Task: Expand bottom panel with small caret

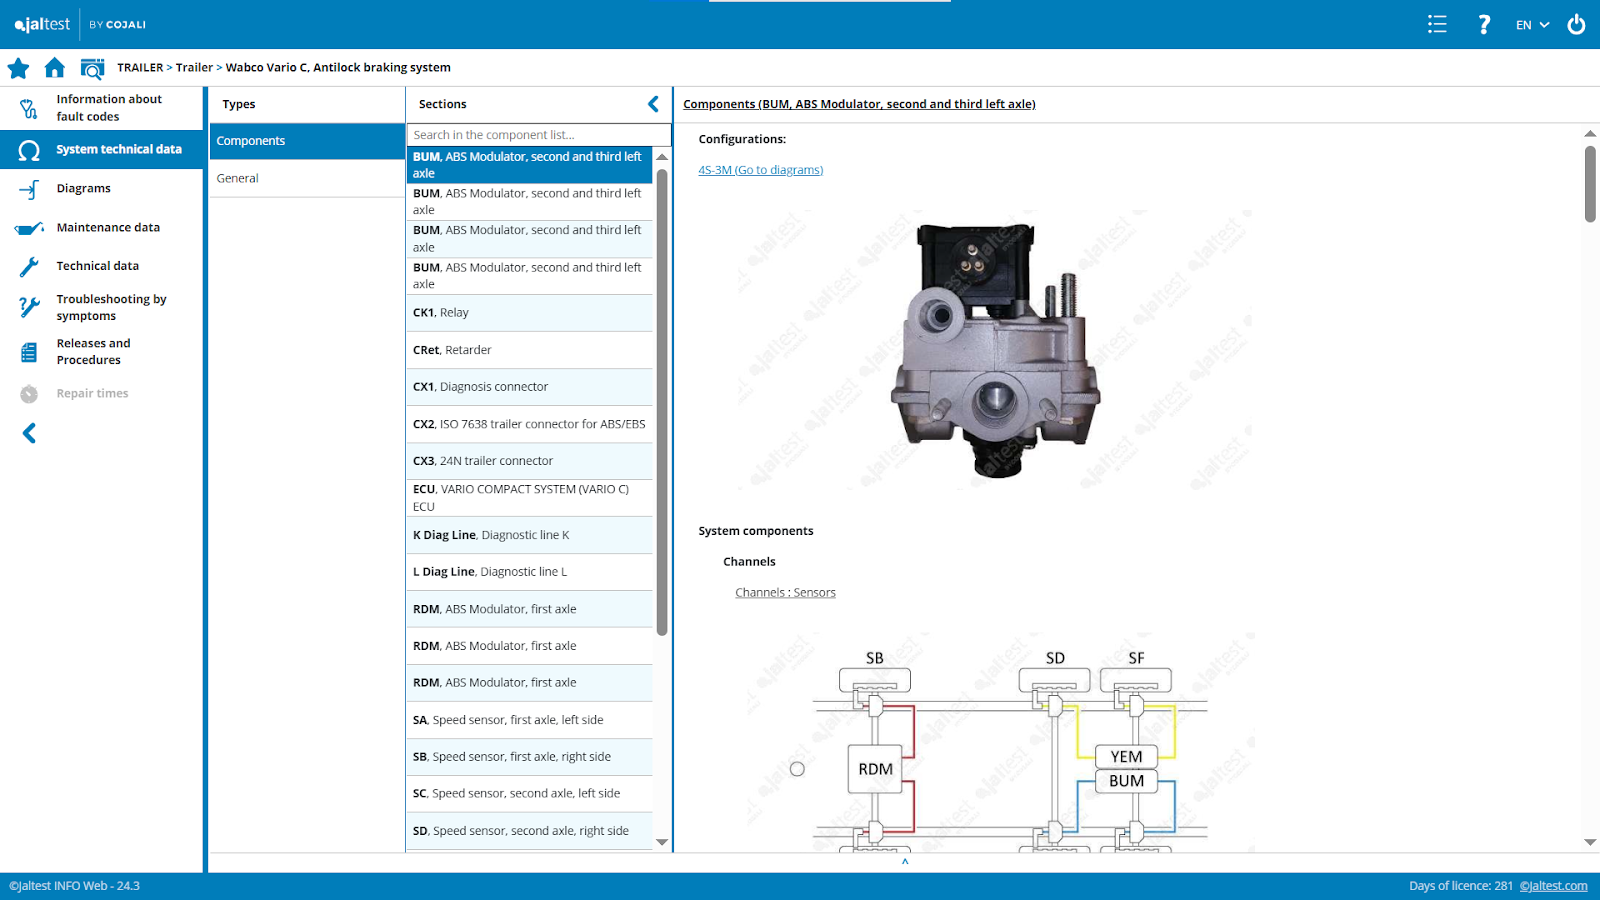Action: point(905,861)
